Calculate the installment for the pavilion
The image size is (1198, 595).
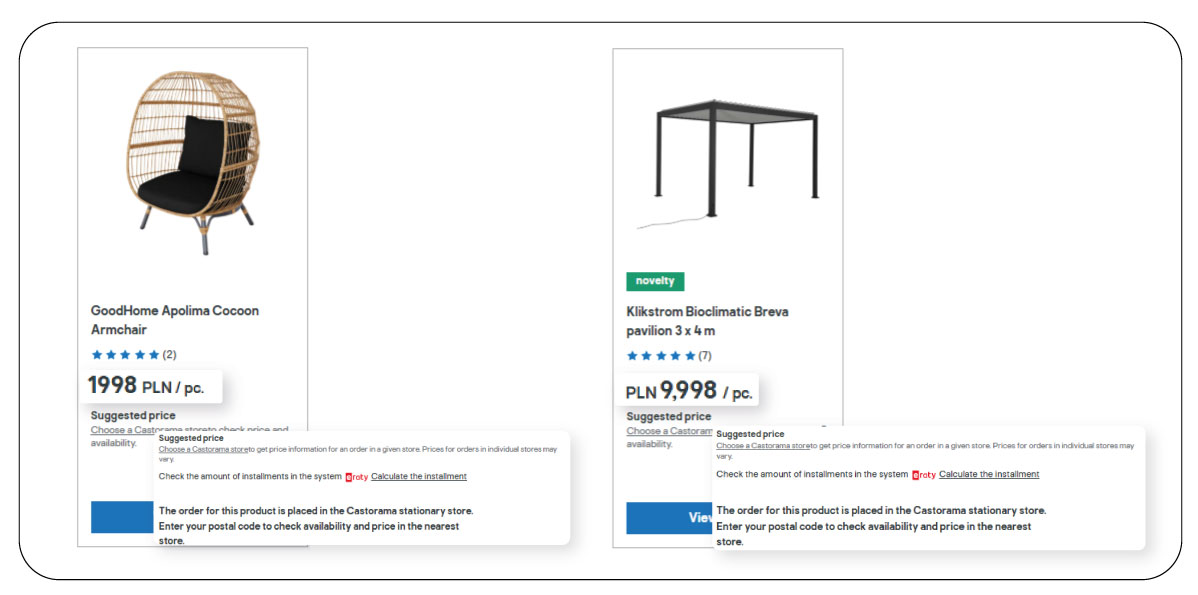[x=988, y=474]
